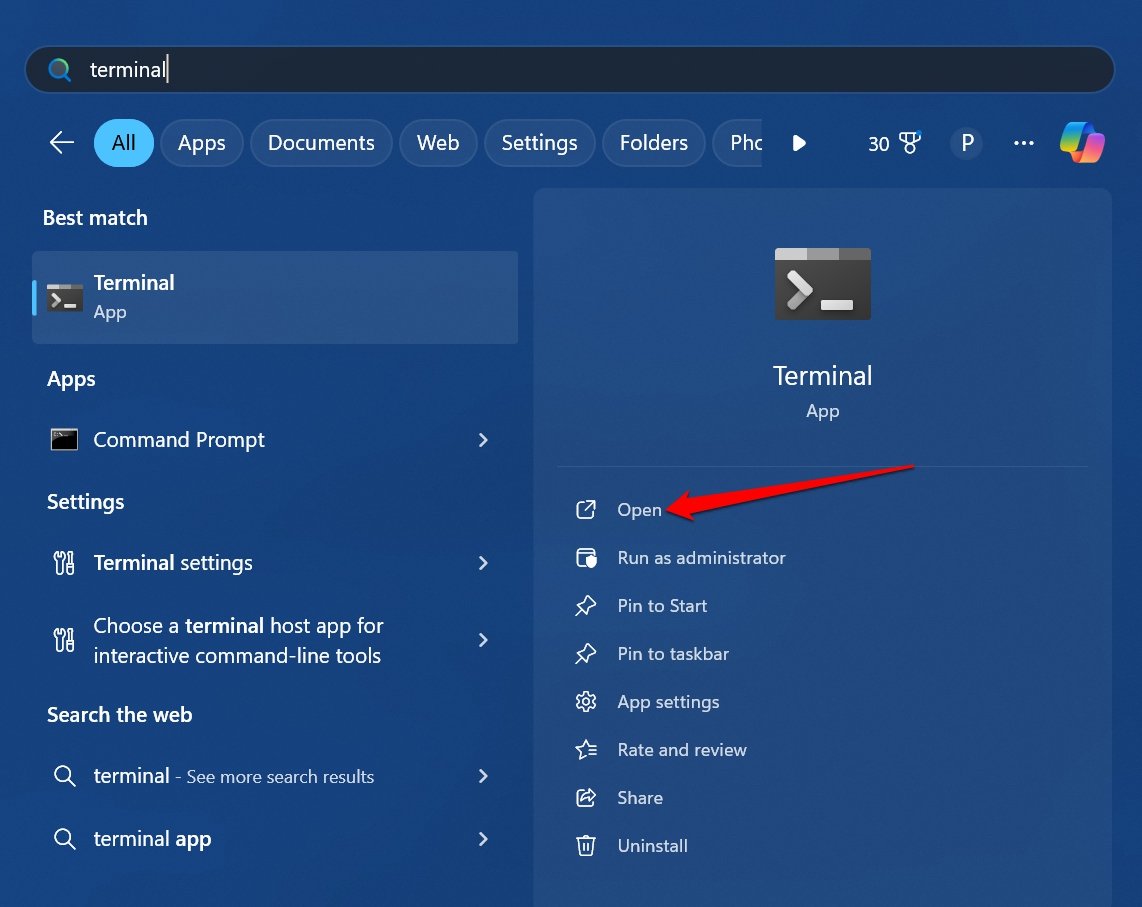Expand the terminal host app result chevron
The height and width of the screenshot is (907, 1142).
tap(483, 640)
